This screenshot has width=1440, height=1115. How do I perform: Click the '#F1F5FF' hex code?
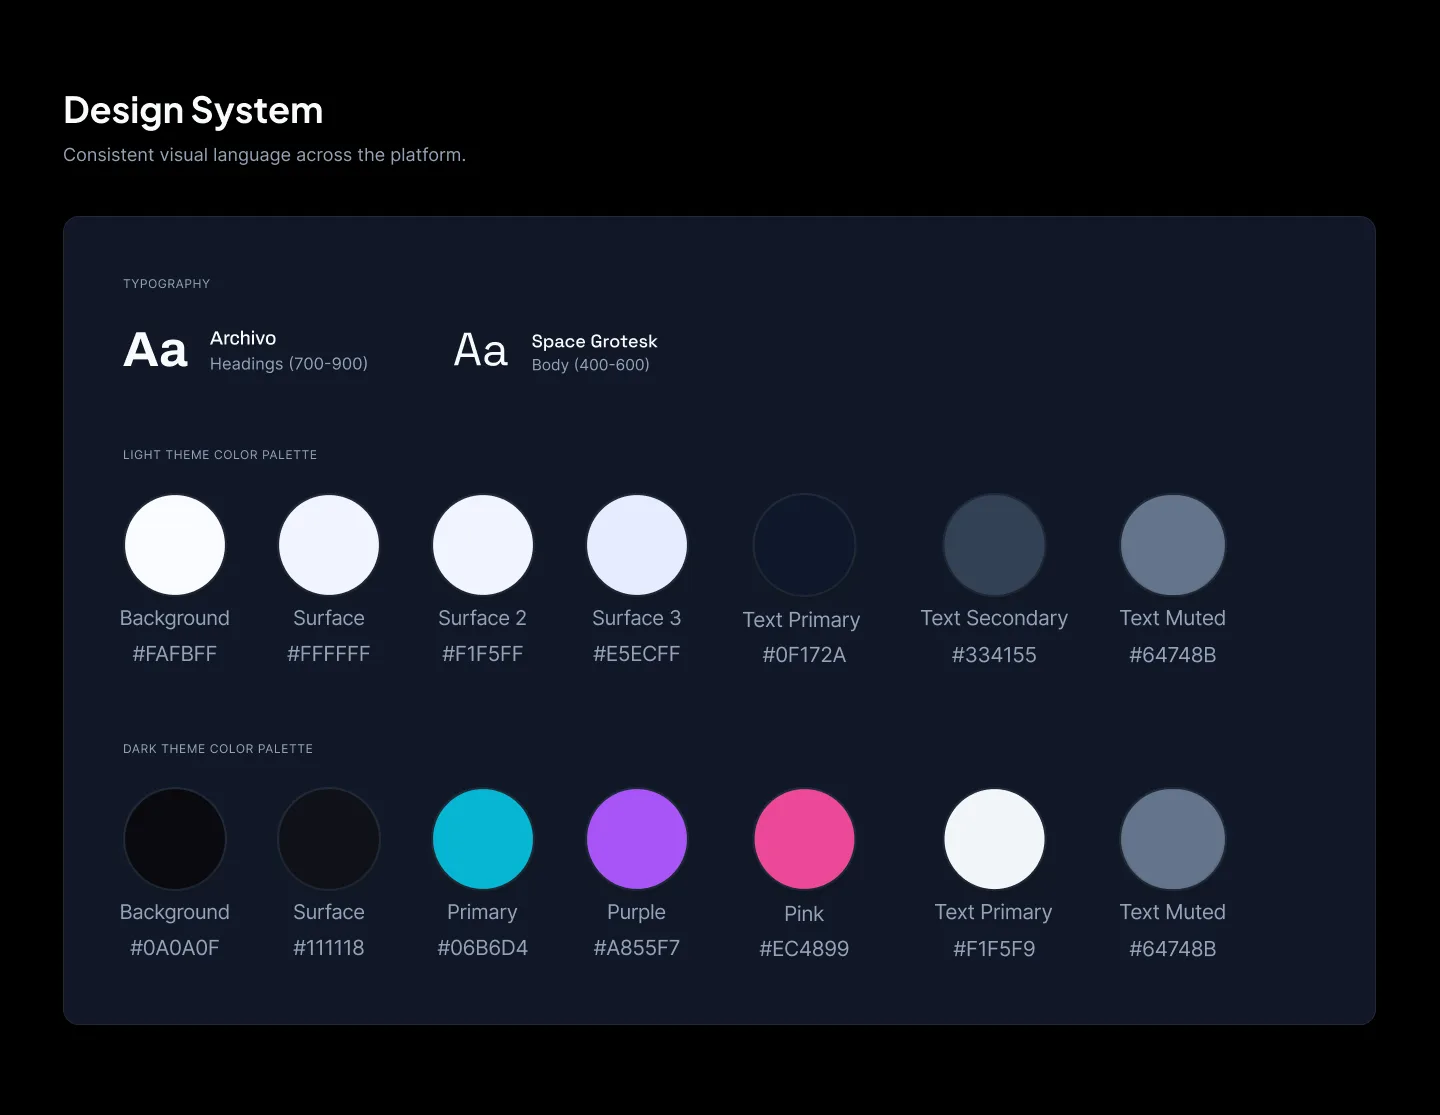(x=483, y=654)
